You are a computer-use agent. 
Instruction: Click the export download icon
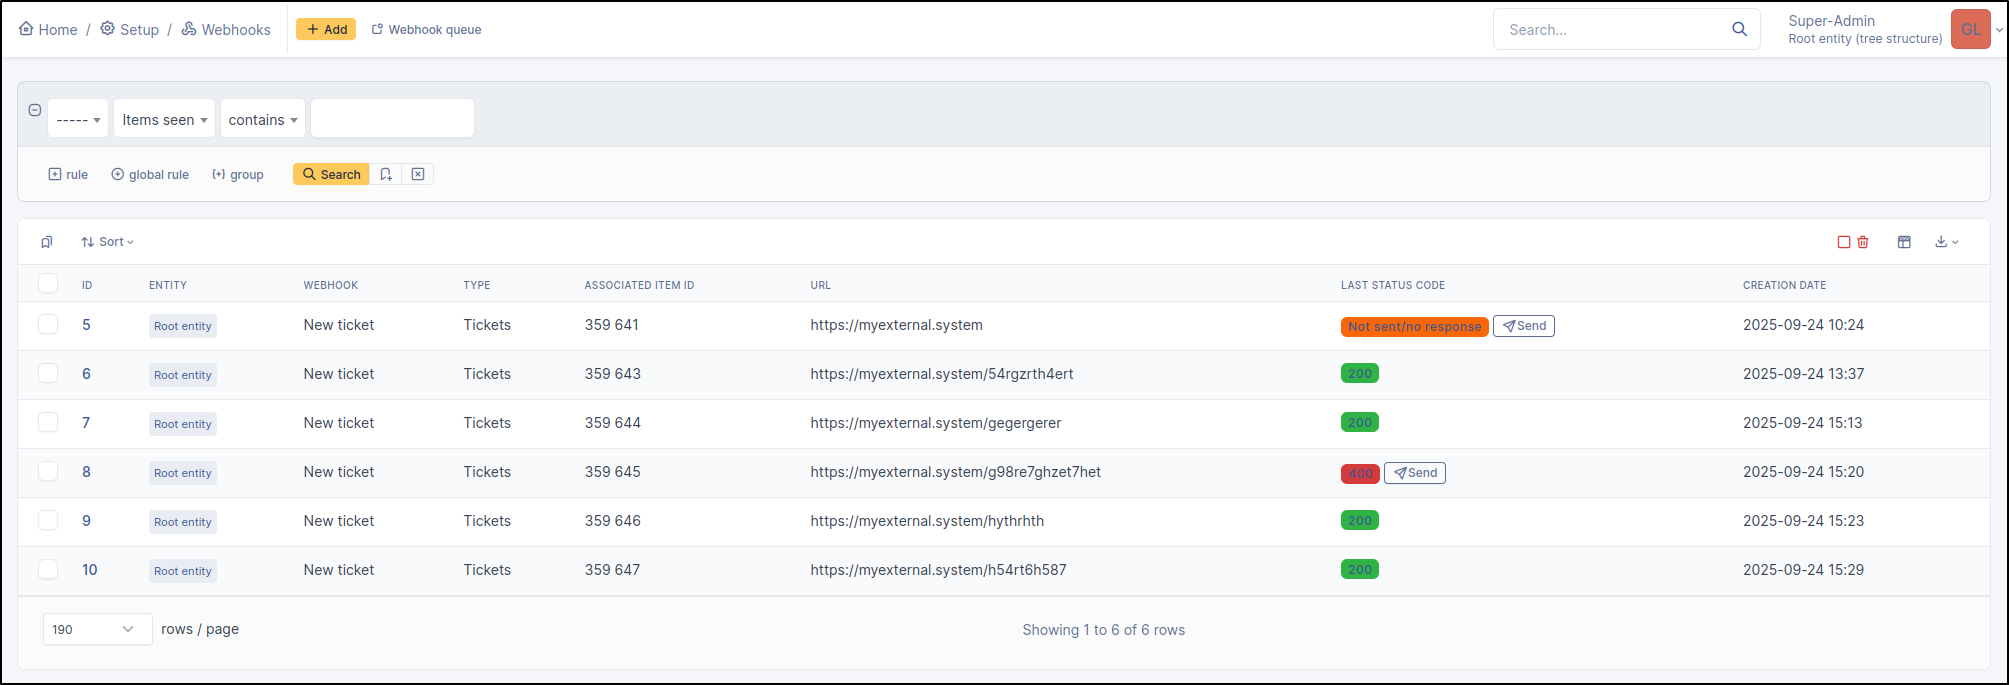click(1945, 242)
